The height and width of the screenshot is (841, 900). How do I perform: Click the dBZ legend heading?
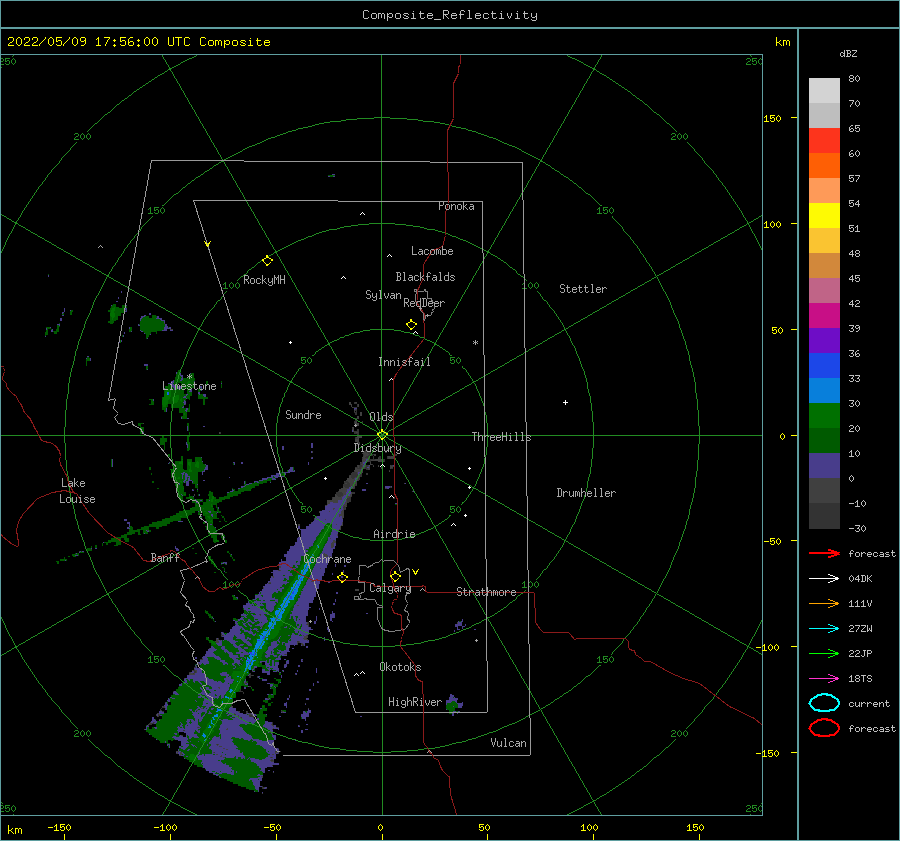[848, 53]
